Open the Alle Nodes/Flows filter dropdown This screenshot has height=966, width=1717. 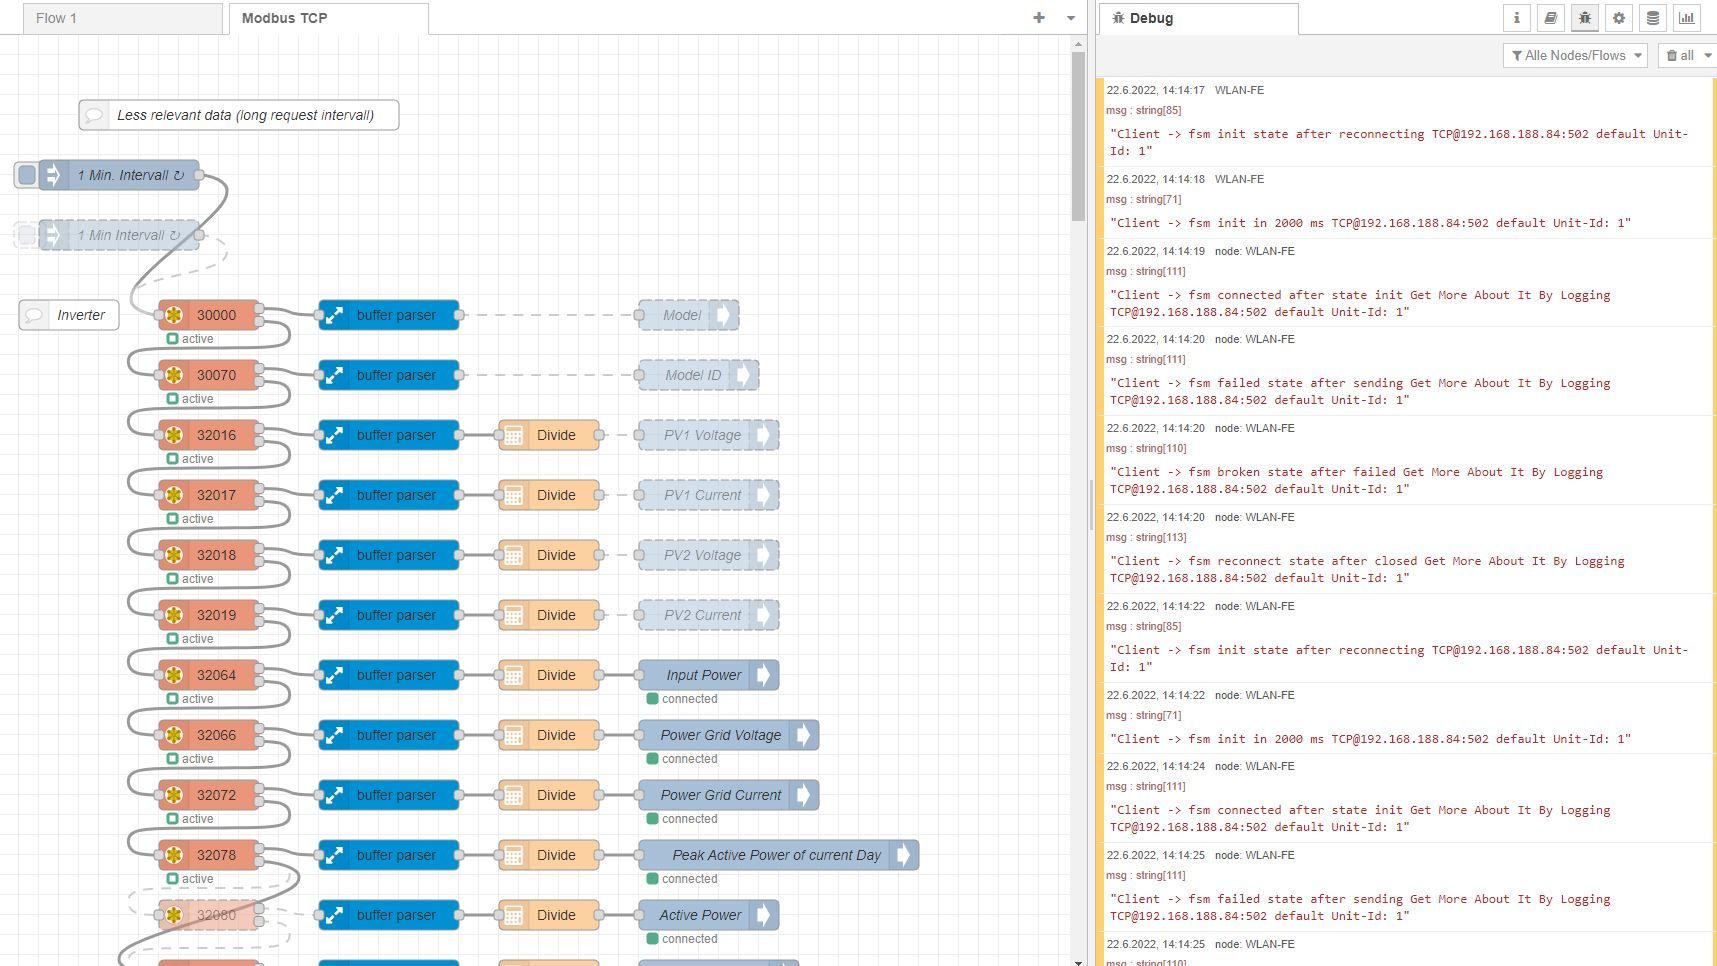click(1575, 55)
